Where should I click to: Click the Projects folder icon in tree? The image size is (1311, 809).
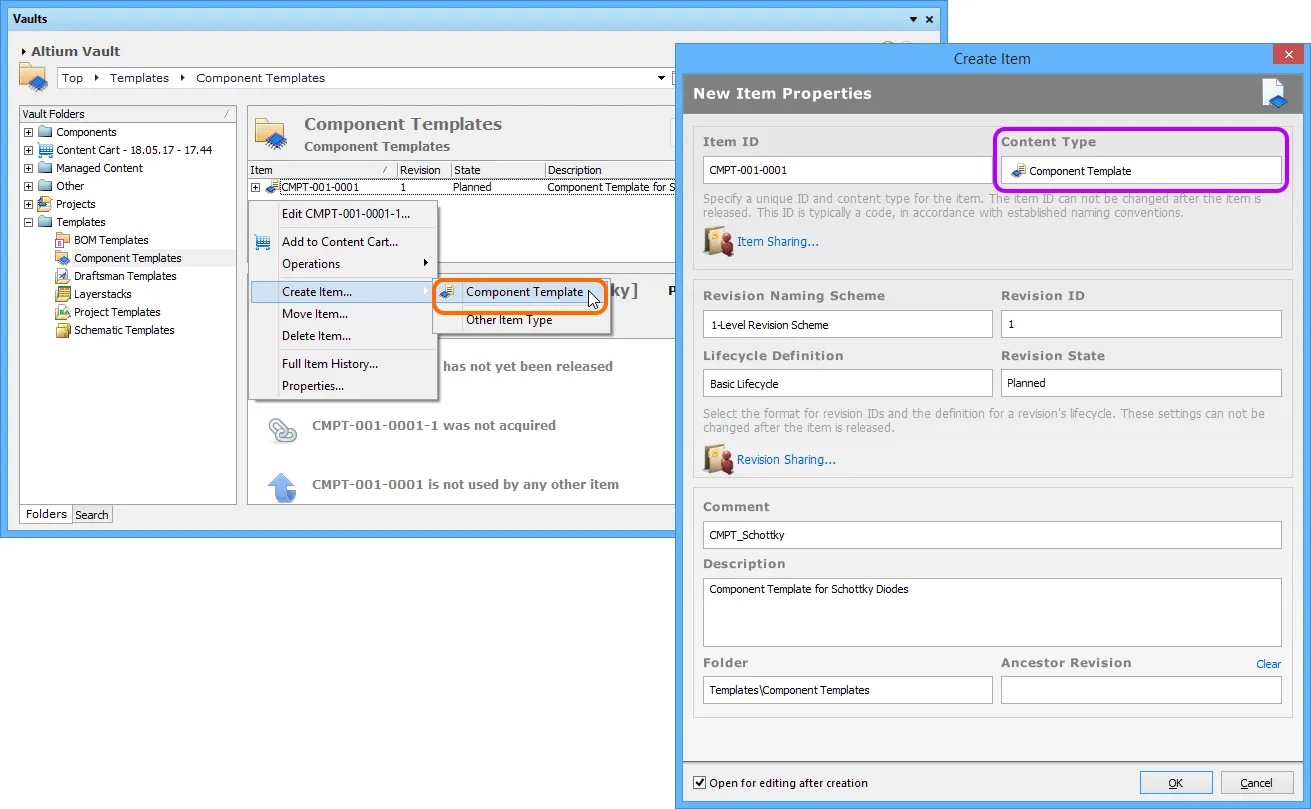point(45,204)
